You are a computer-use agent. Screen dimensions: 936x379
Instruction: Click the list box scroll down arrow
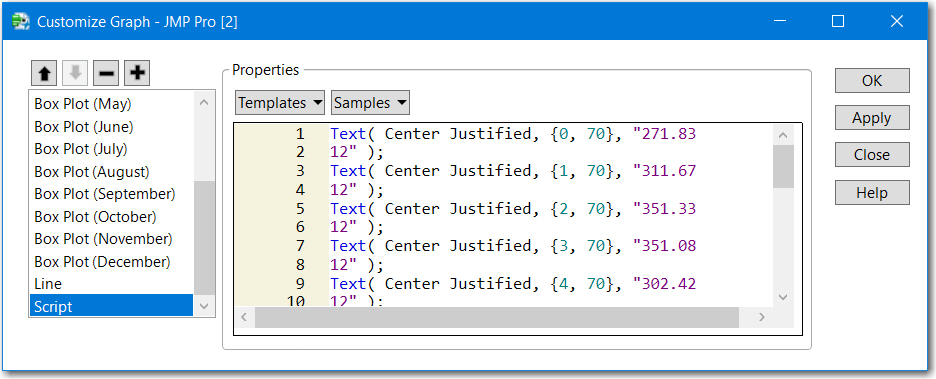(204, 306)
